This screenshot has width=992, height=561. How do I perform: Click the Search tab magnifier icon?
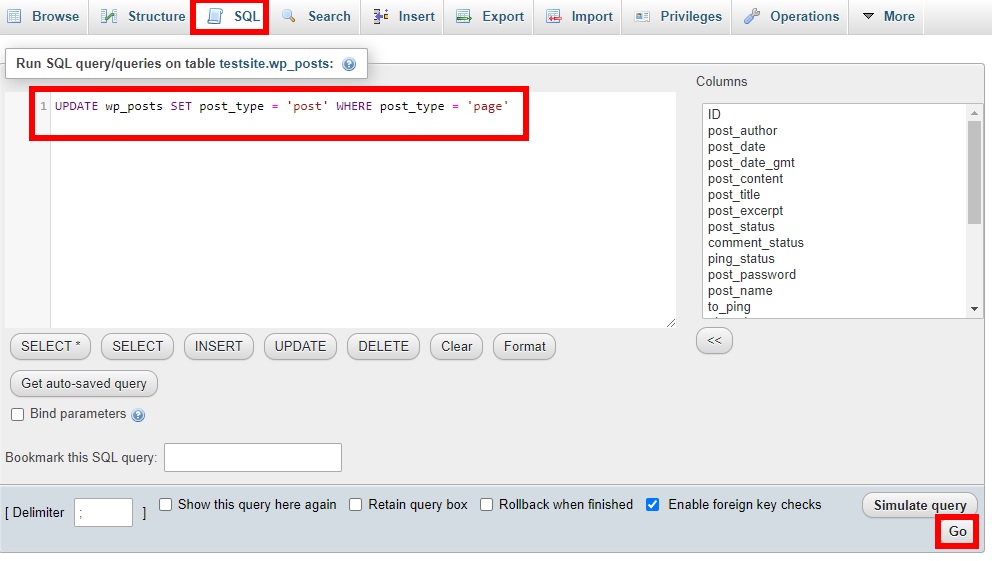pos(288,16)
